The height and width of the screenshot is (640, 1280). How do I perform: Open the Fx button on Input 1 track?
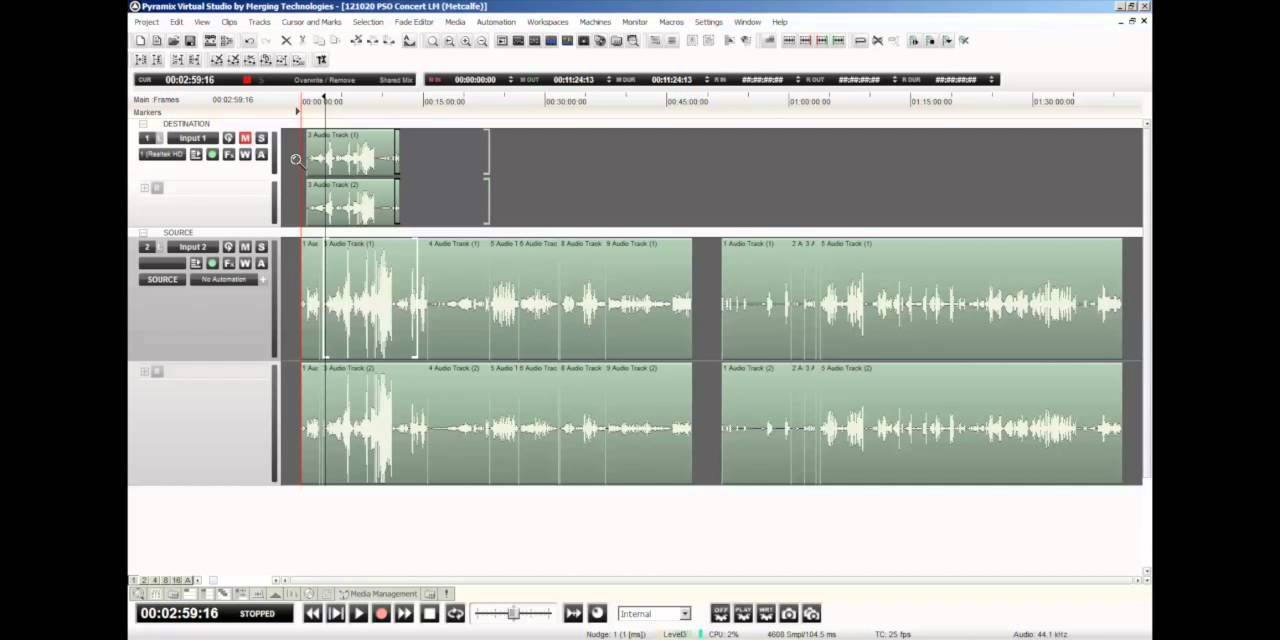click(x=229, y=154)
